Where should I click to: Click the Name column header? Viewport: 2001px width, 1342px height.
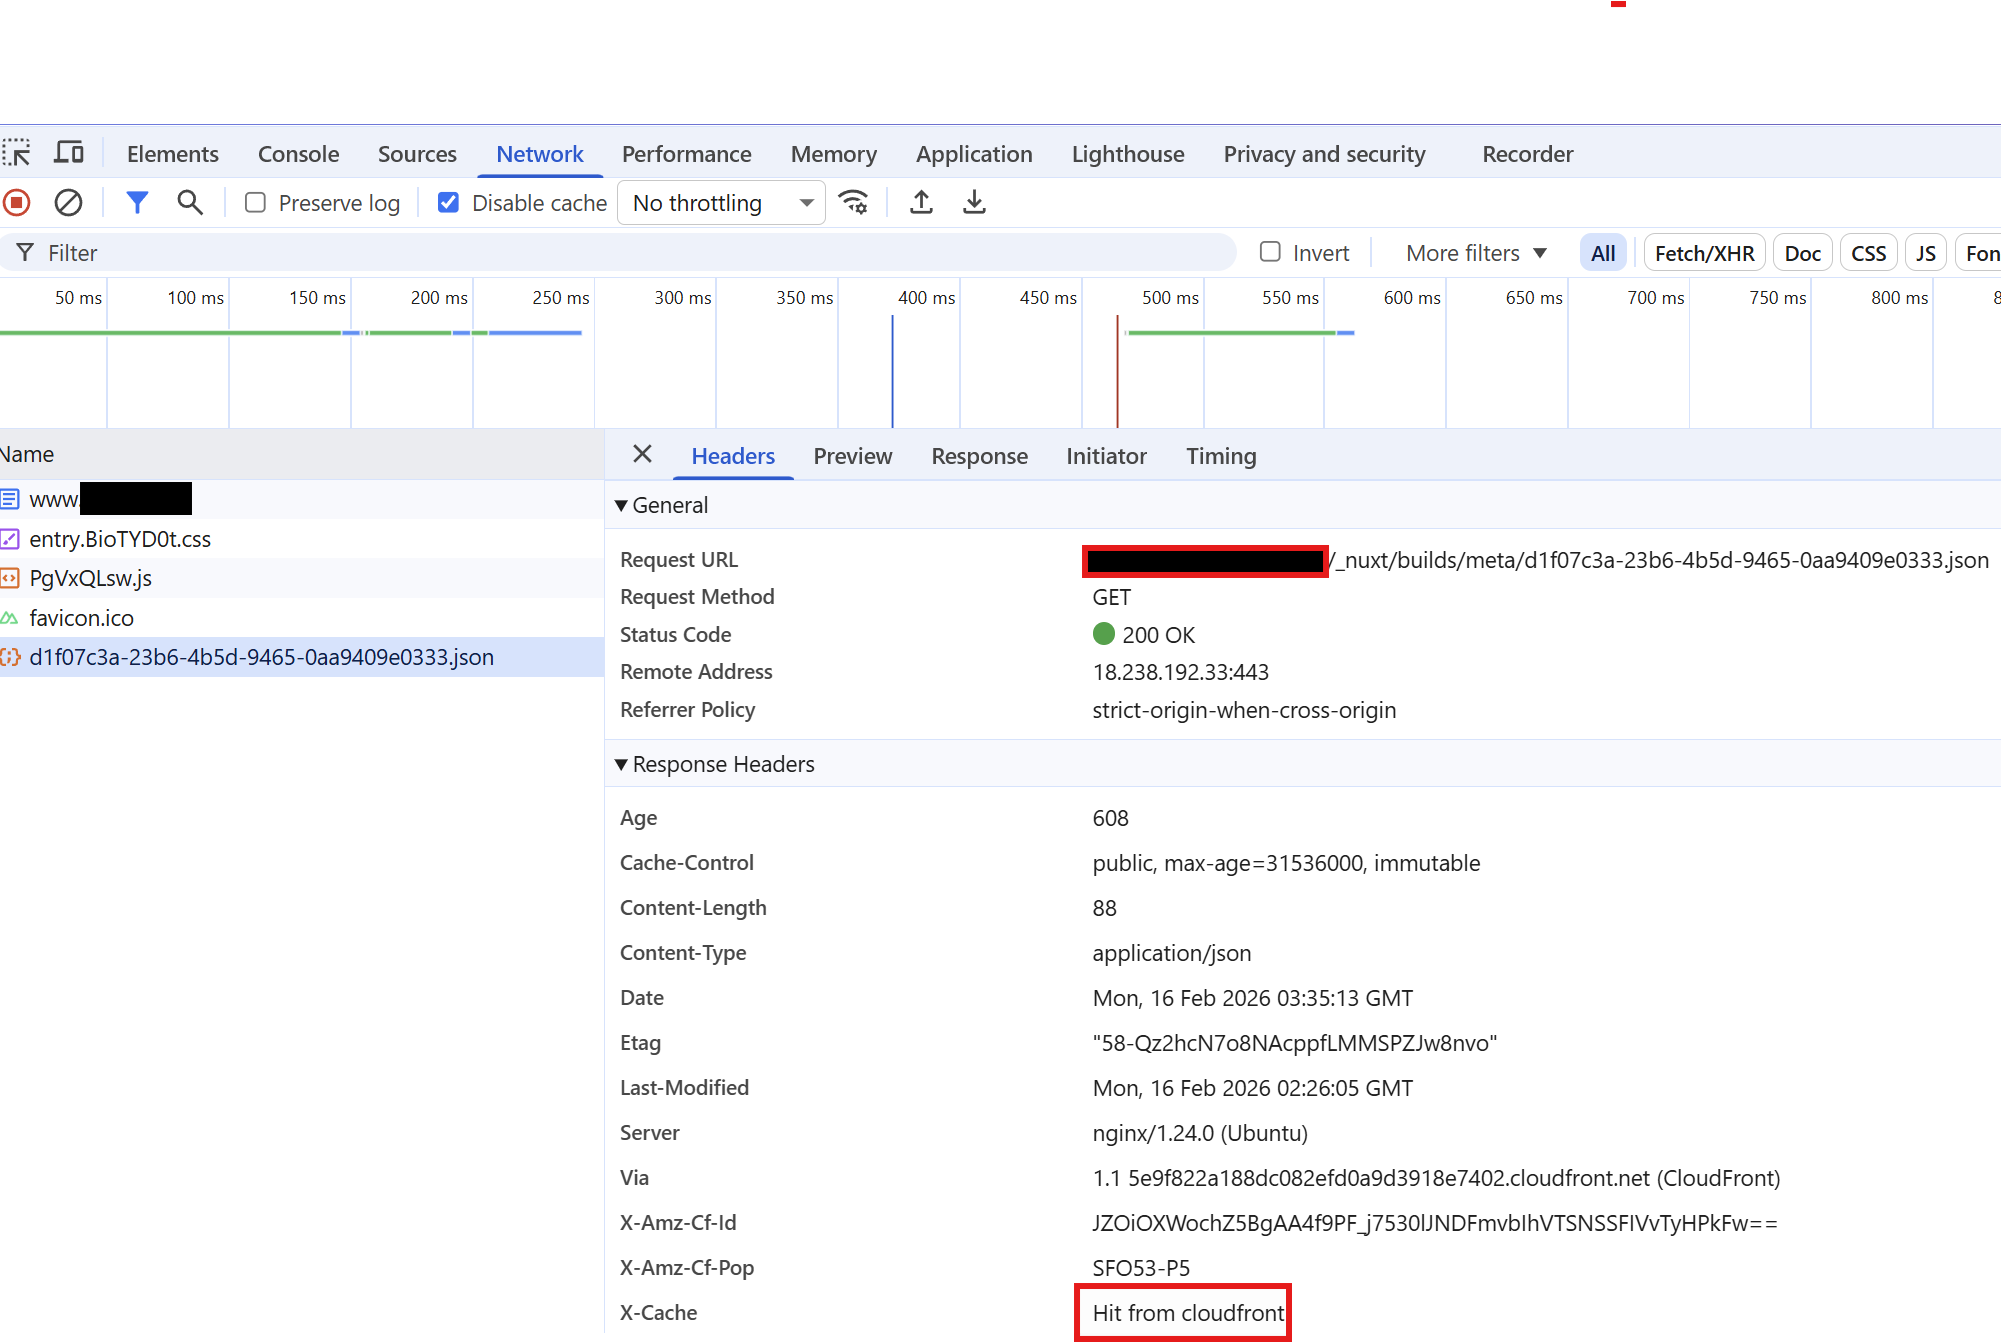point(301,454)
